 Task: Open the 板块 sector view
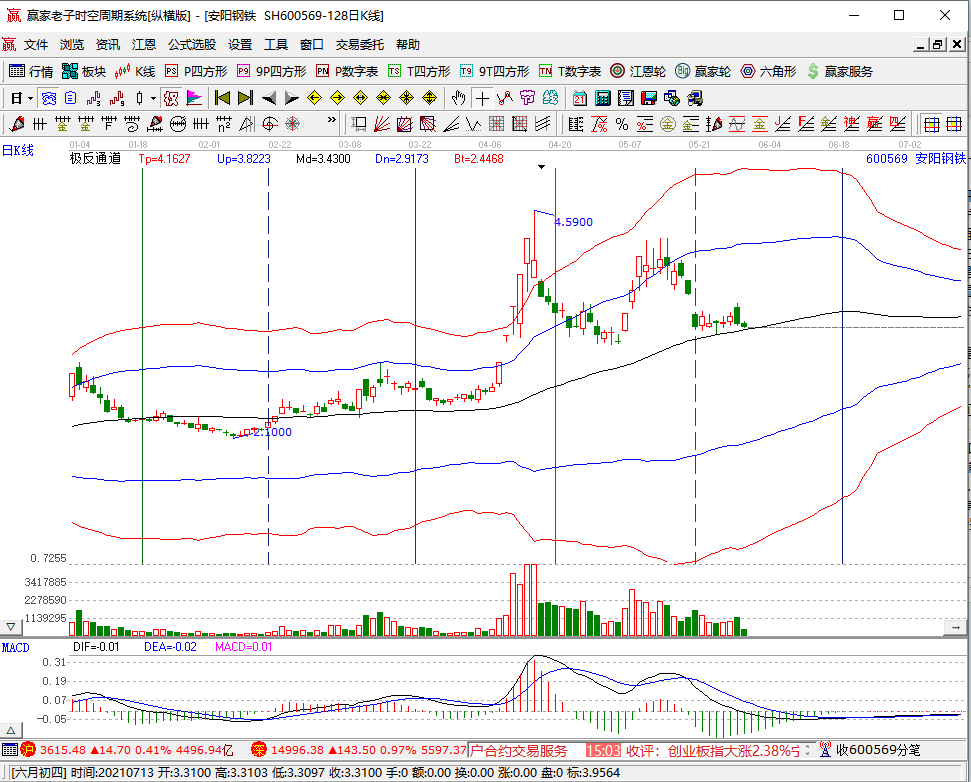tap(84, 71)
